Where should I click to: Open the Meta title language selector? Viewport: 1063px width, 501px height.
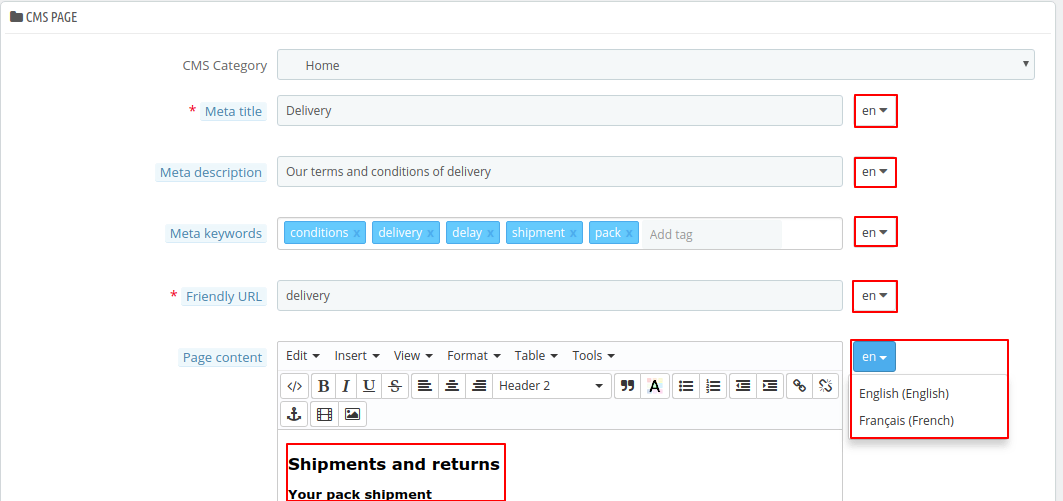[875, 111]
